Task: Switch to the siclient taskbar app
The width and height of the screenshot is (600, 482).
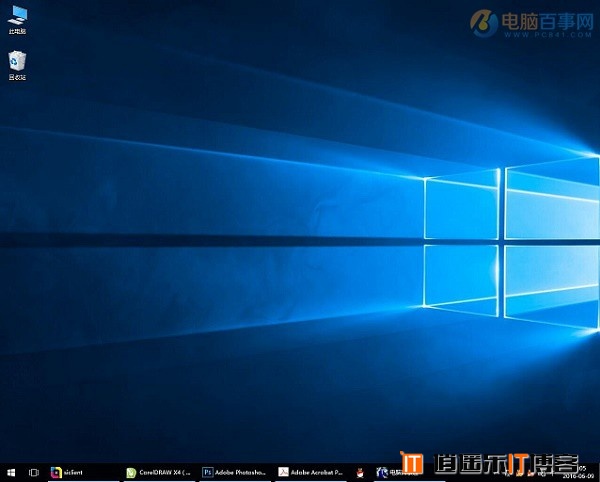Action: pyautogui.click(x=84, y=473)
